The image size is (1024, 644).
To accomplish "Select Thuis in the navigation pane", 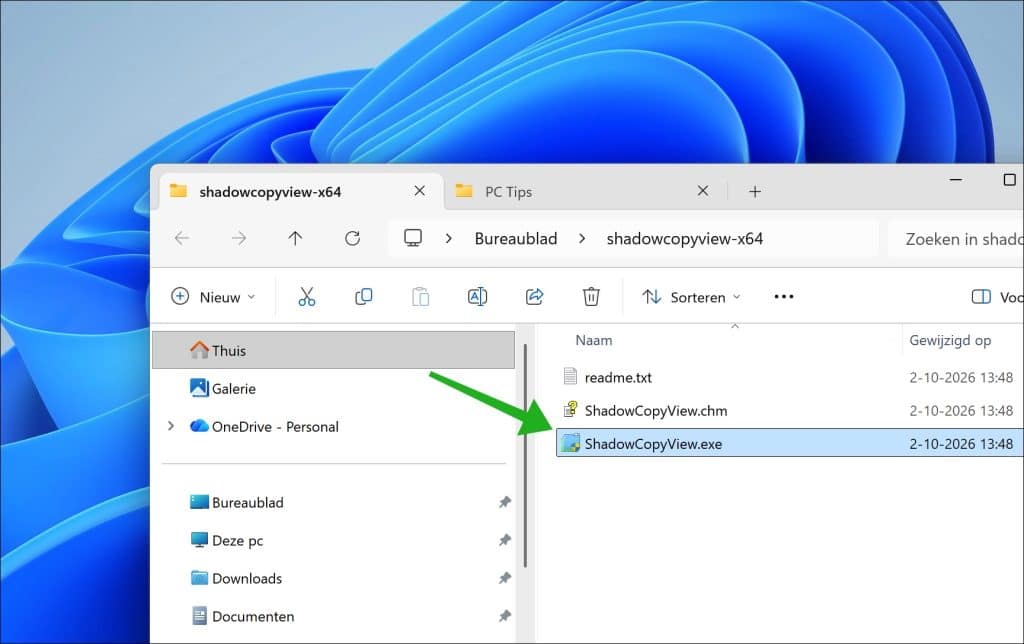I will (x=333, y=350).
